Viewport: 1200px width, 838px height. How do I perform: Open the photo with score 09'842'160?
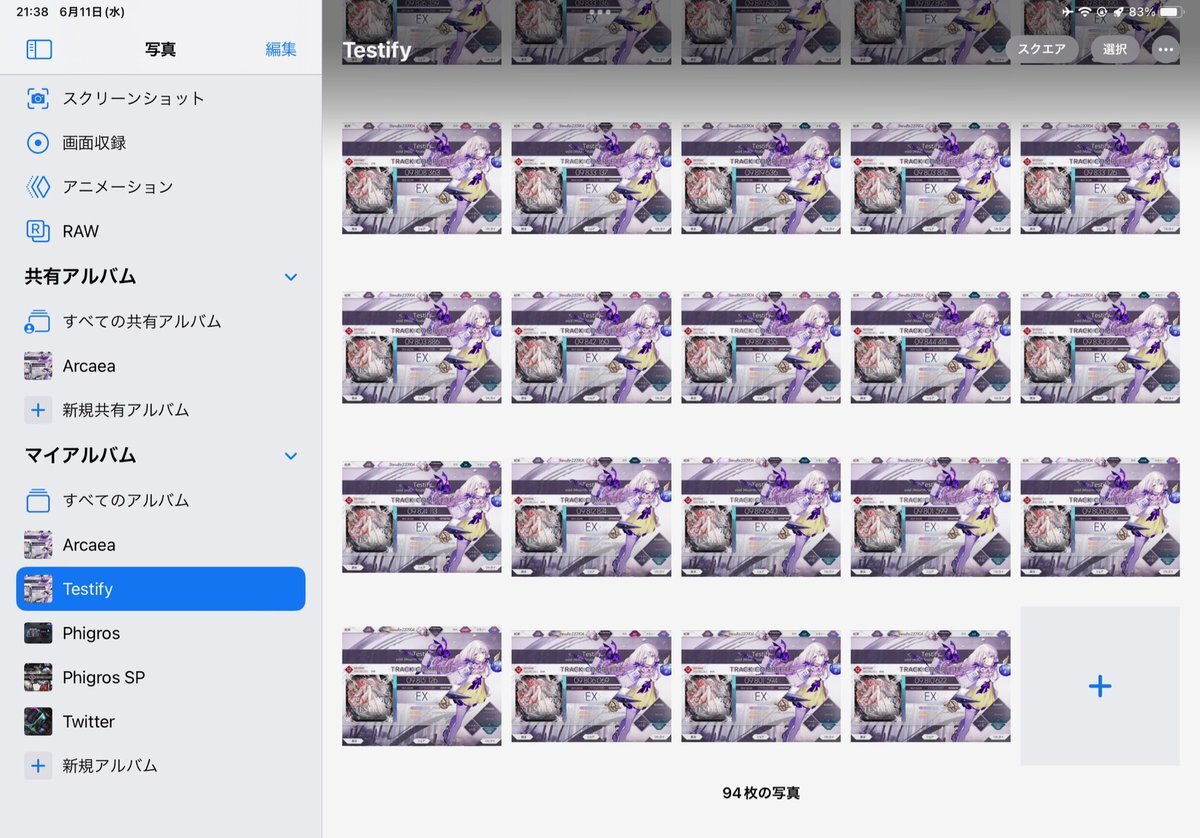(591, 347)
